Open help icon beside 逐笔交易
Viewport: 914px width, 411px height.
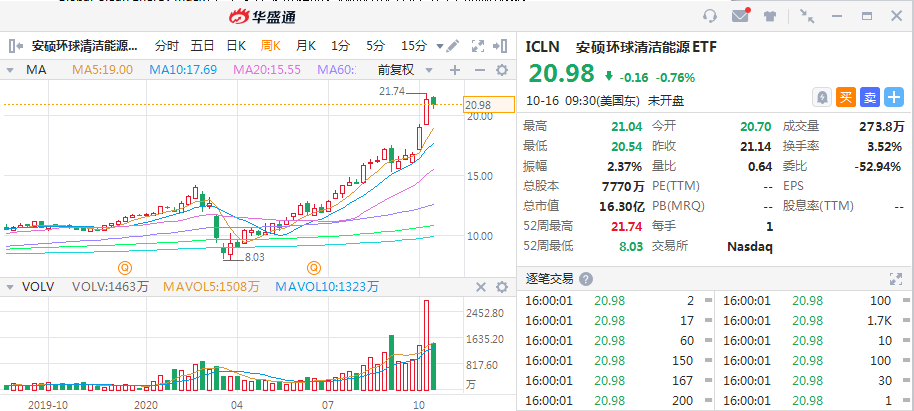[586, 279]
